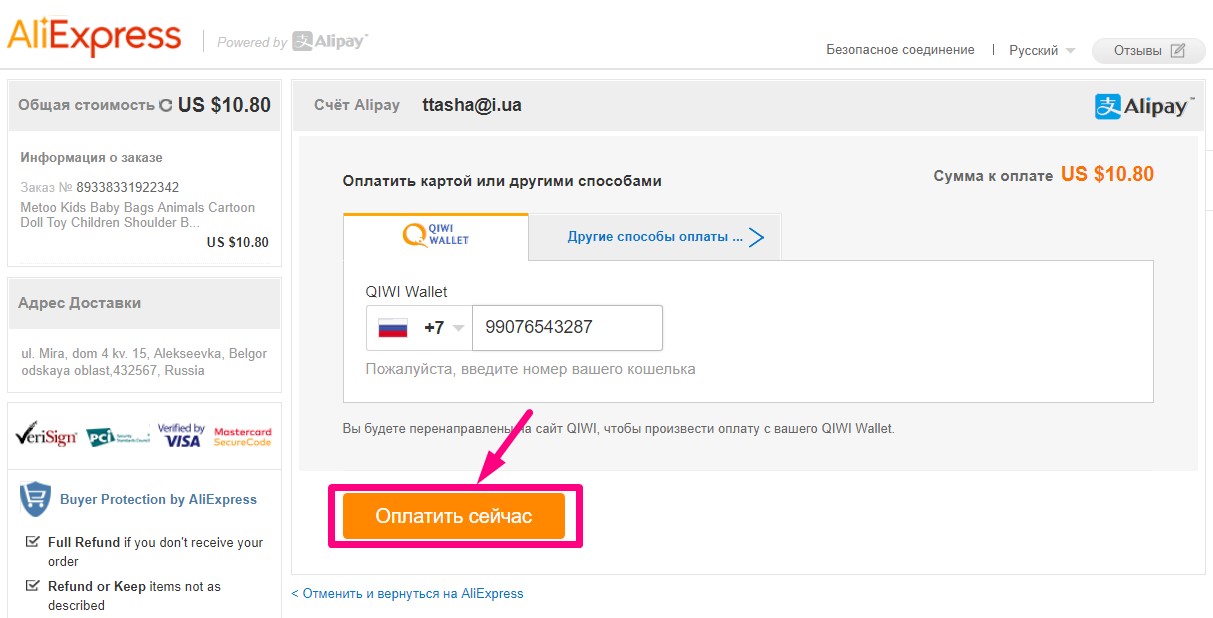Click the Full Refund checkmark icon
This screenshot has width=1213, height=618.
32,542
